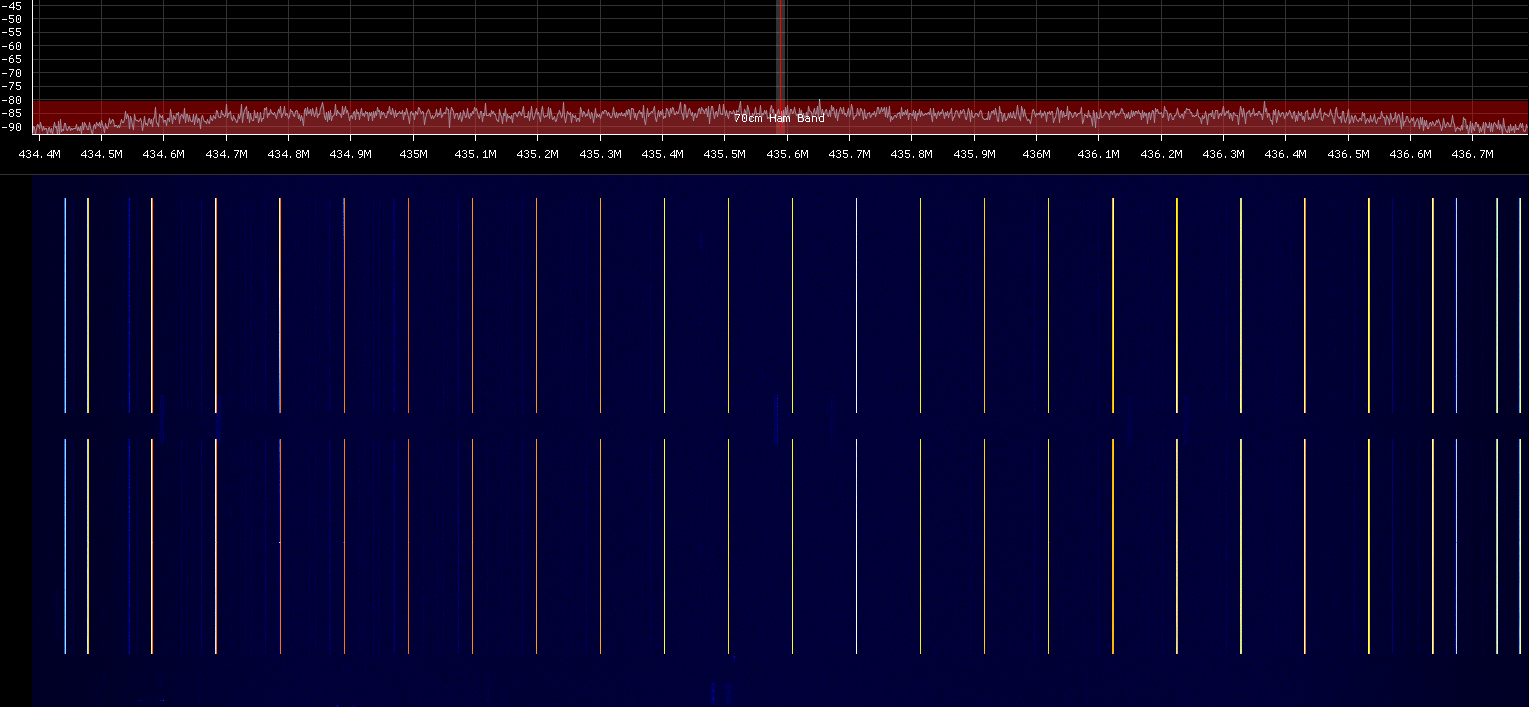Click the 436.4M frequency label

(1286, 155)
